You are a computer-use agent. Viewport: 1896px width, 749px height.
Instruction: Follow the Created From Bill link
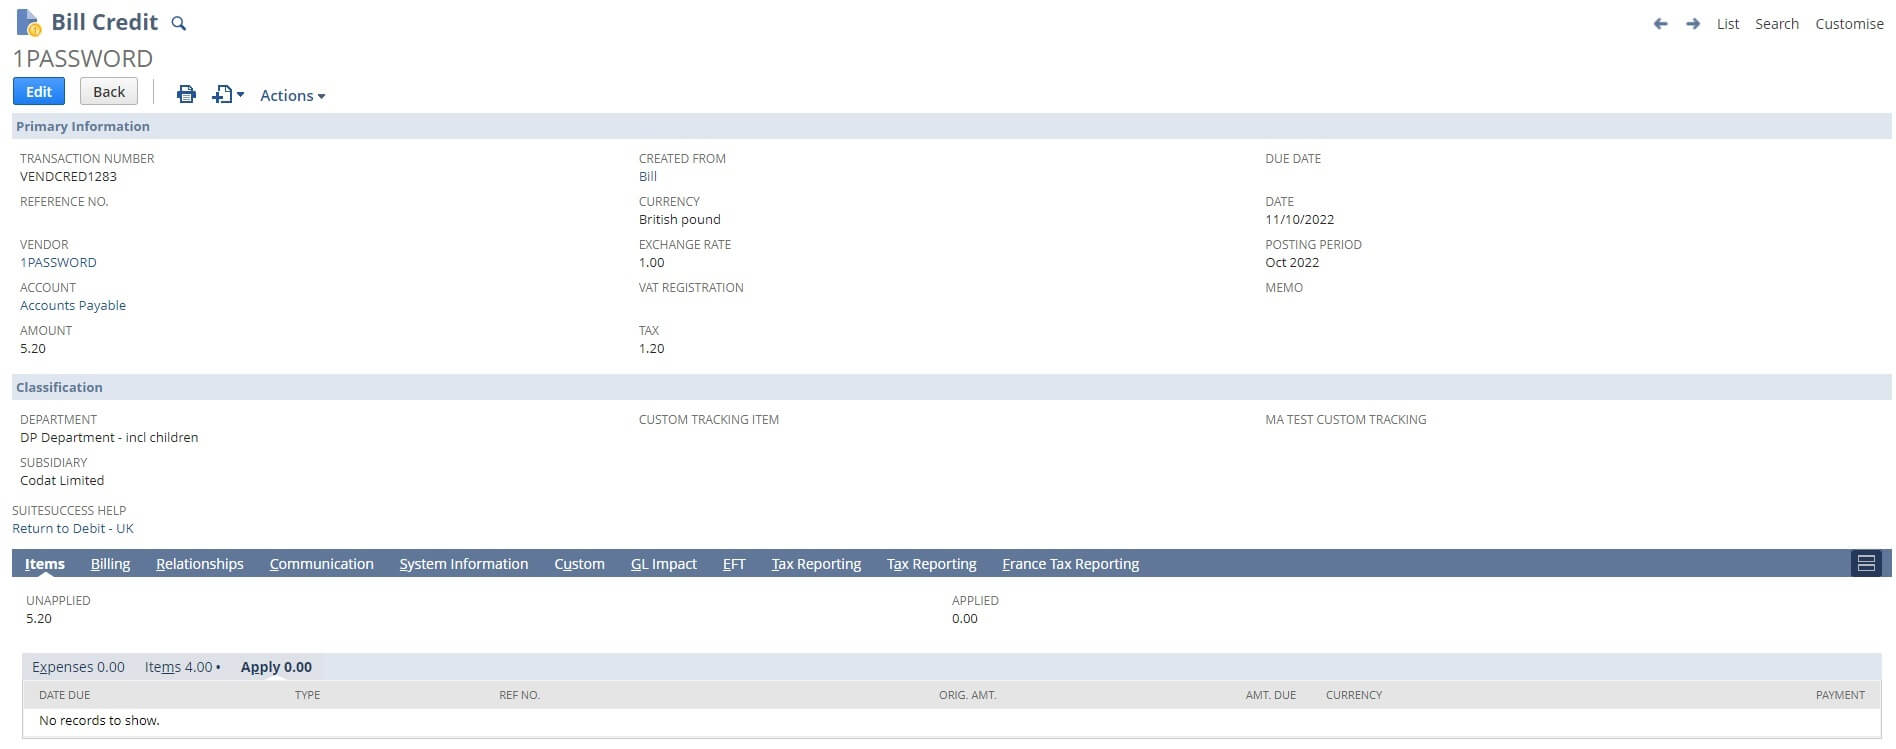point(648,177)
